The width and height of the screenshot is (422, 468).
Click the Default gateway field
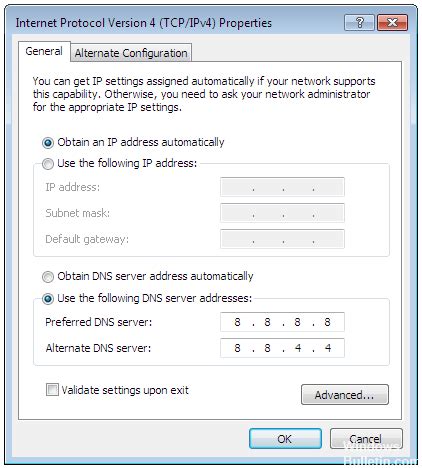click(x=282, y=239)
